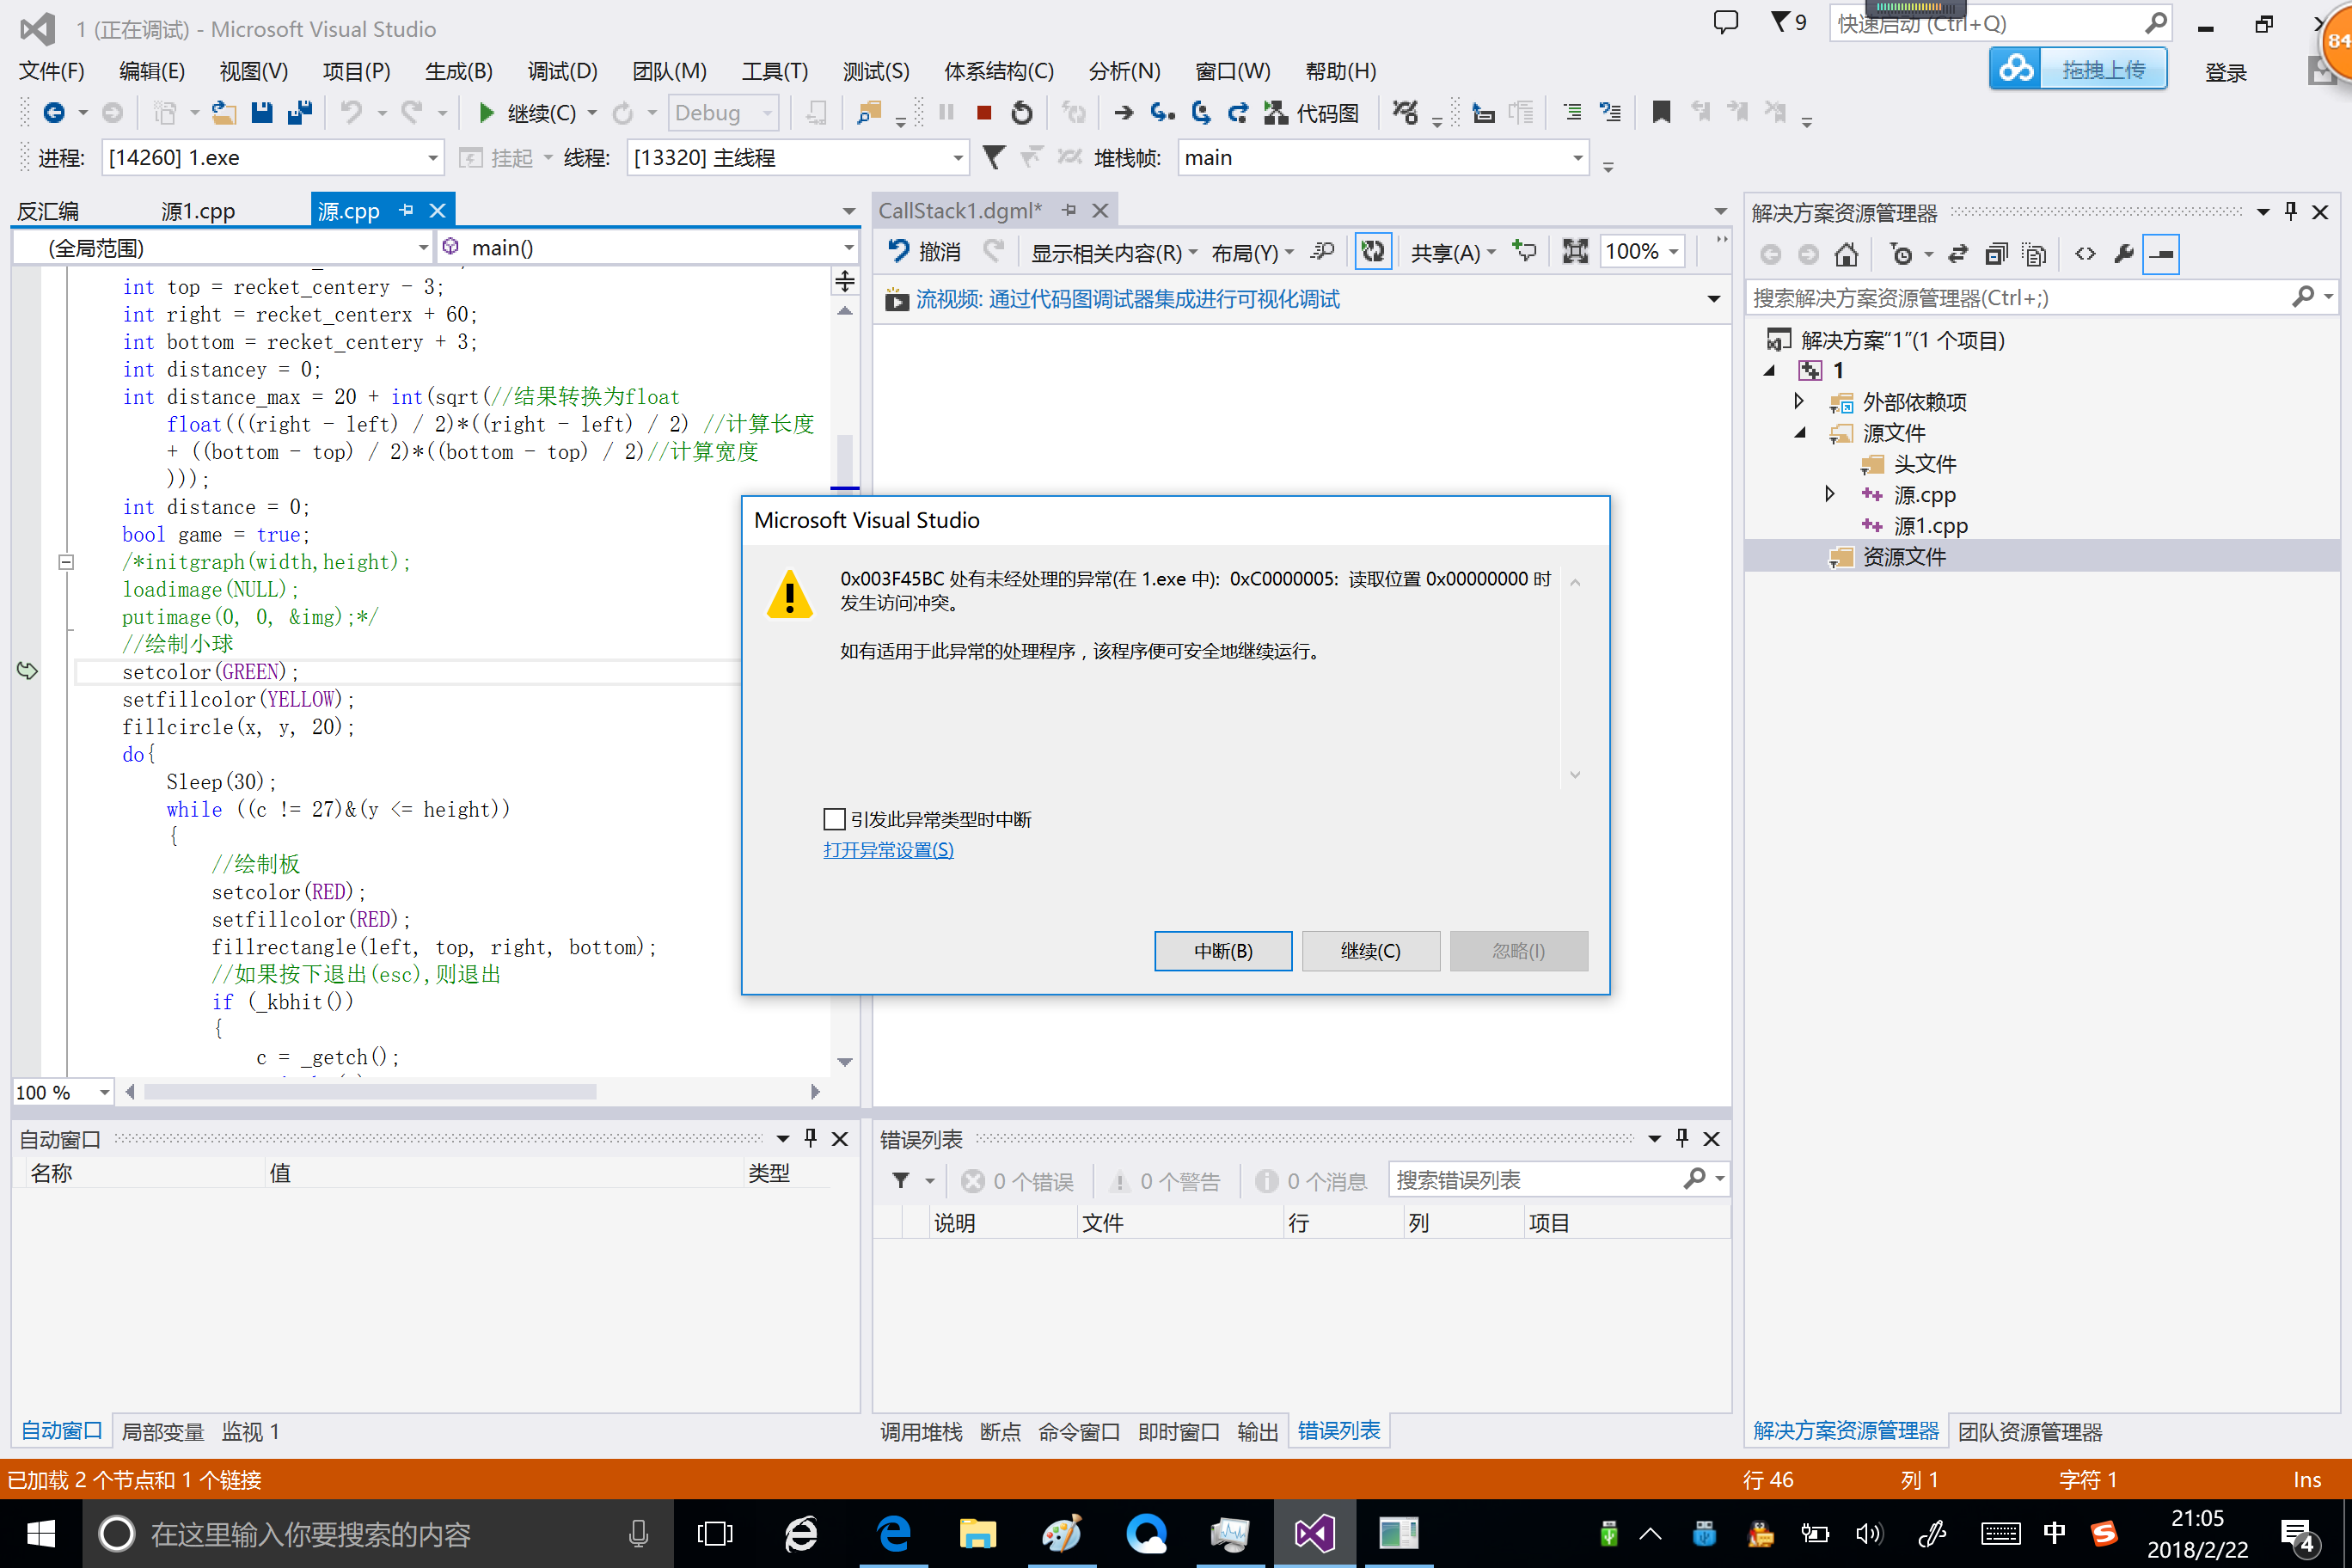
Task: Toggle auto-hide pin on 自动窗口 panel
Action: point(810,1138)
